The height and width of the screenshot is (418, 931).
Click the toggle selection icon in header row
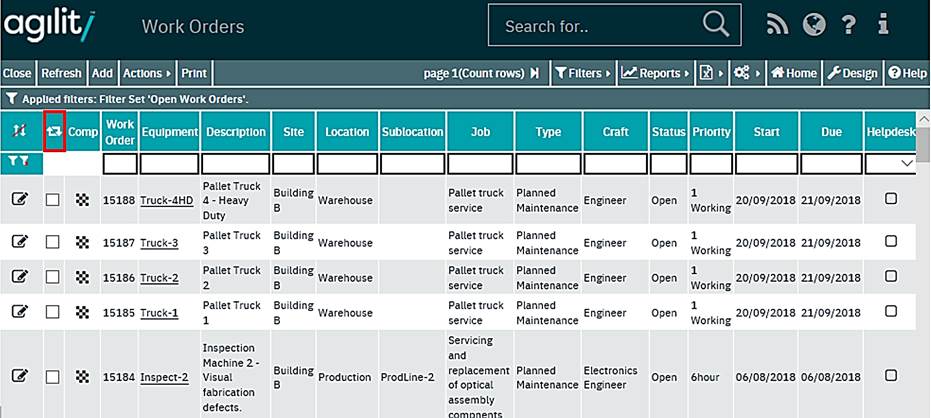click(55, 131)
